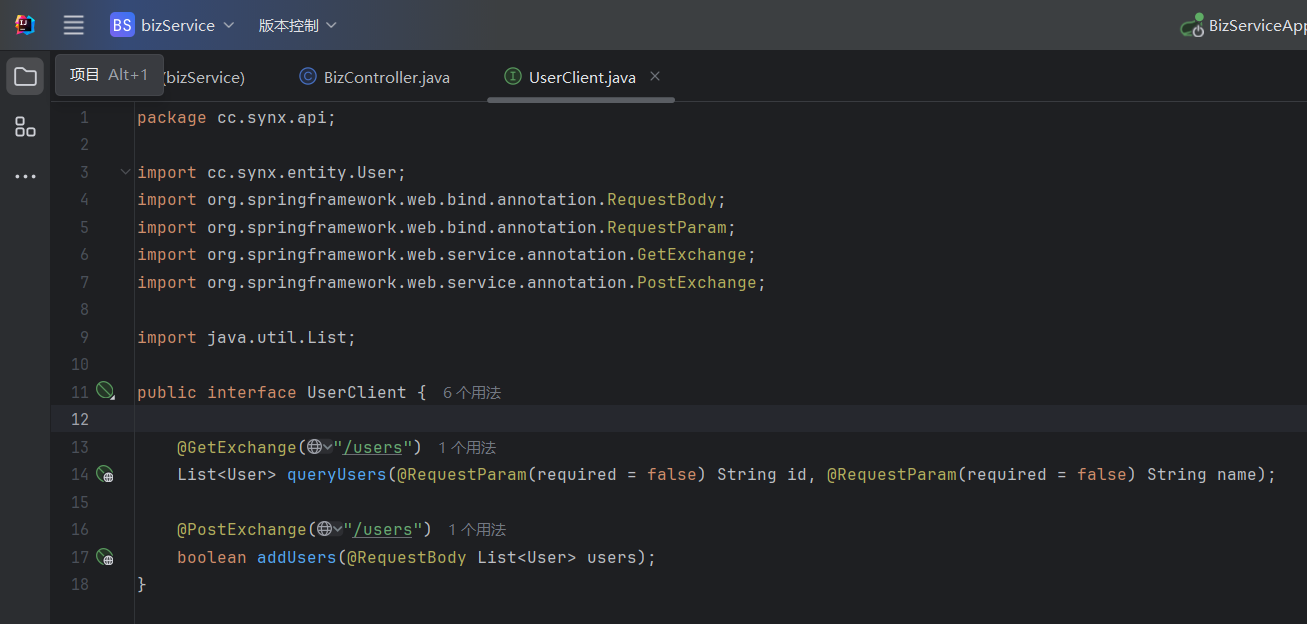The height and width of the screenshot is (624, 1307).
Task: Click the closing brace on line 18
Action: point(142,584)
